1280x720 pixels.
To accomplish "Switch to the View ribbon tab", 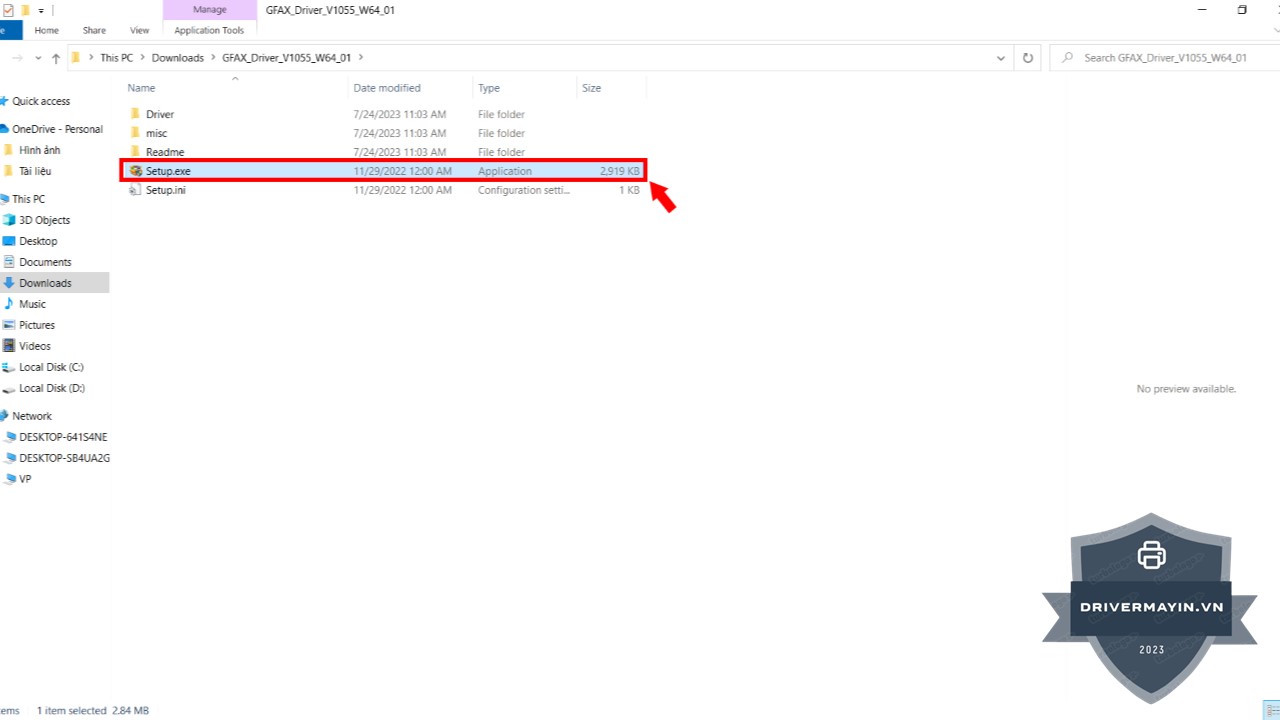I will 140,30.
